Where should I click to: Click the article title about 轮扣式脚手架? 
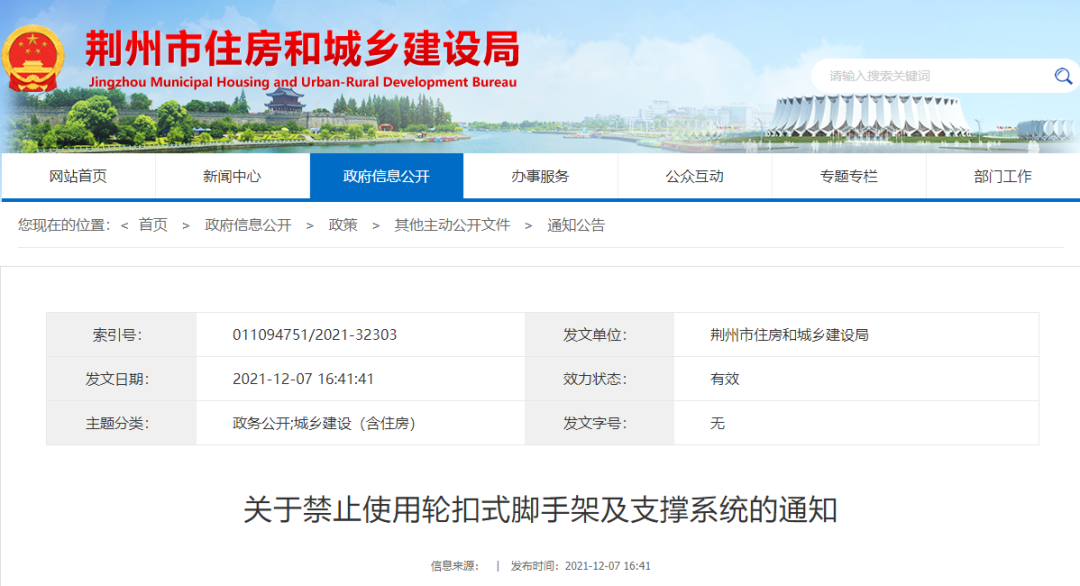click(540, 510)
